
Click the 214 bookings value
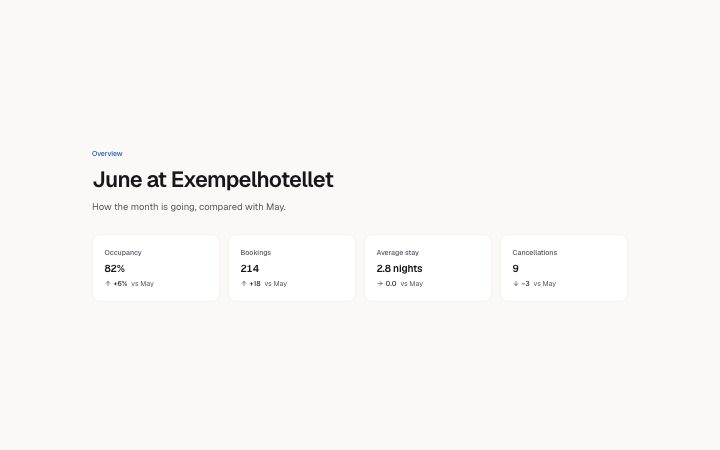click(x=249, y=269)
